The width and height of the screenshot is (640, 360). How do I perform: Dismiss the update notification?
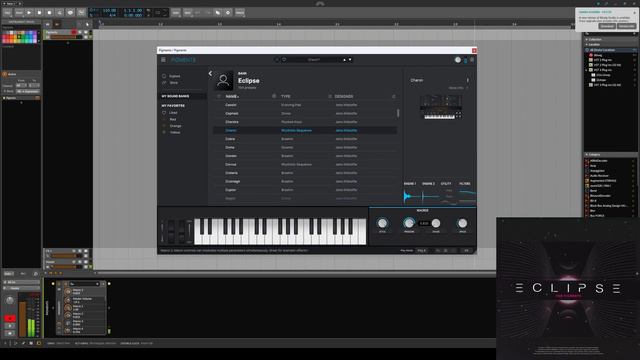[x=635, y=12]
